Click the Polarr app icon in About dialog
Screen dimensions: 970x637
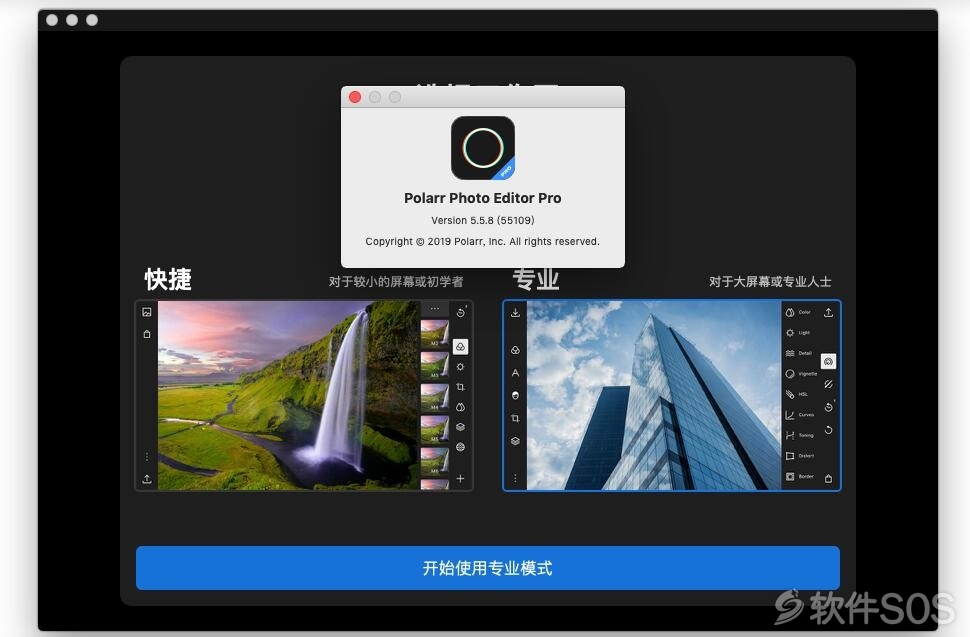pos(483,148)
